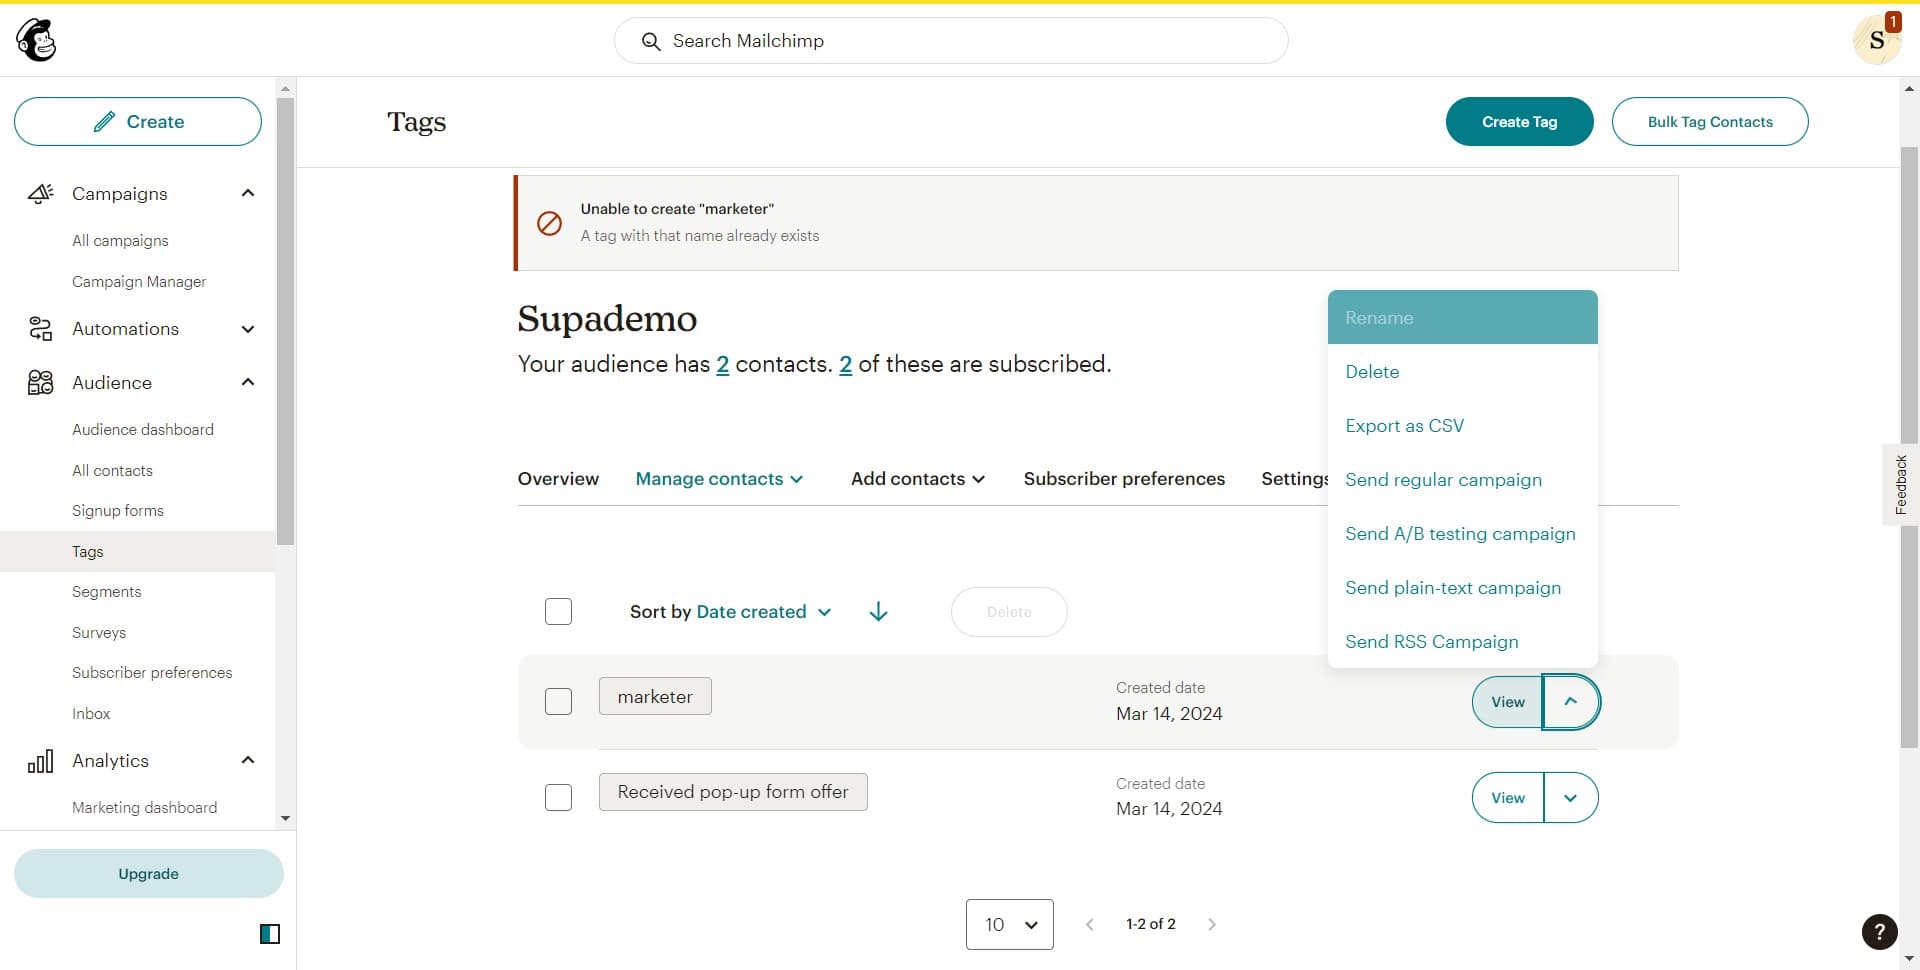The height and width of the screenshot is (970, 1920).
Task: Expand options for Received pop-up form offer
Action: coord(1570,798)
